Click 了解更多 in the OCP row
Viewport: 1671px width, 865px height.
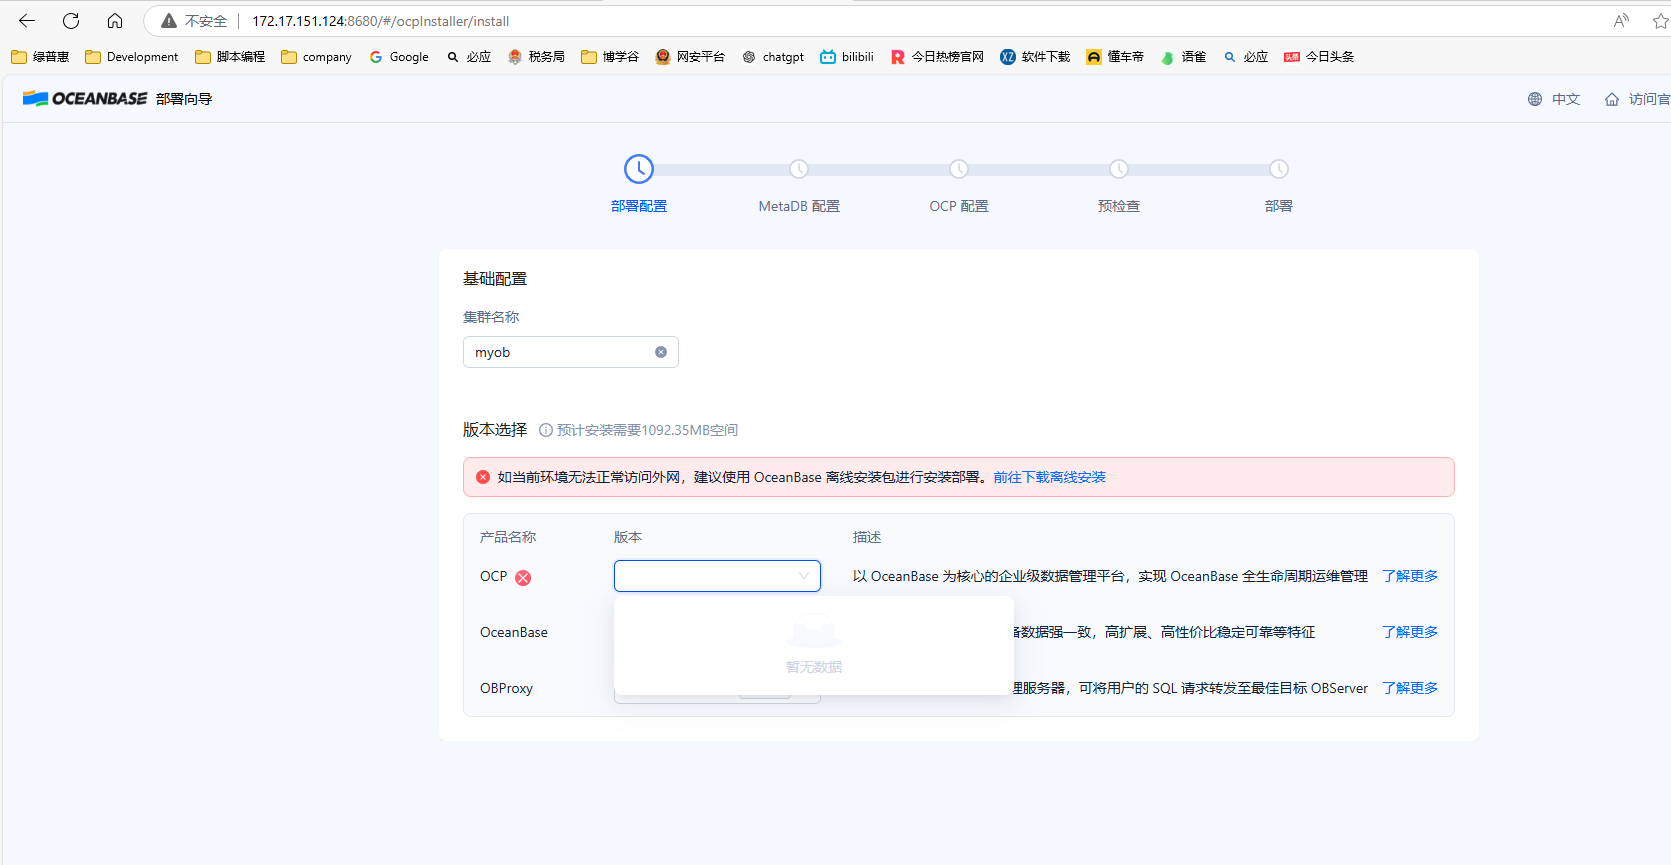pyautogui.click(x=1410, y=576)
